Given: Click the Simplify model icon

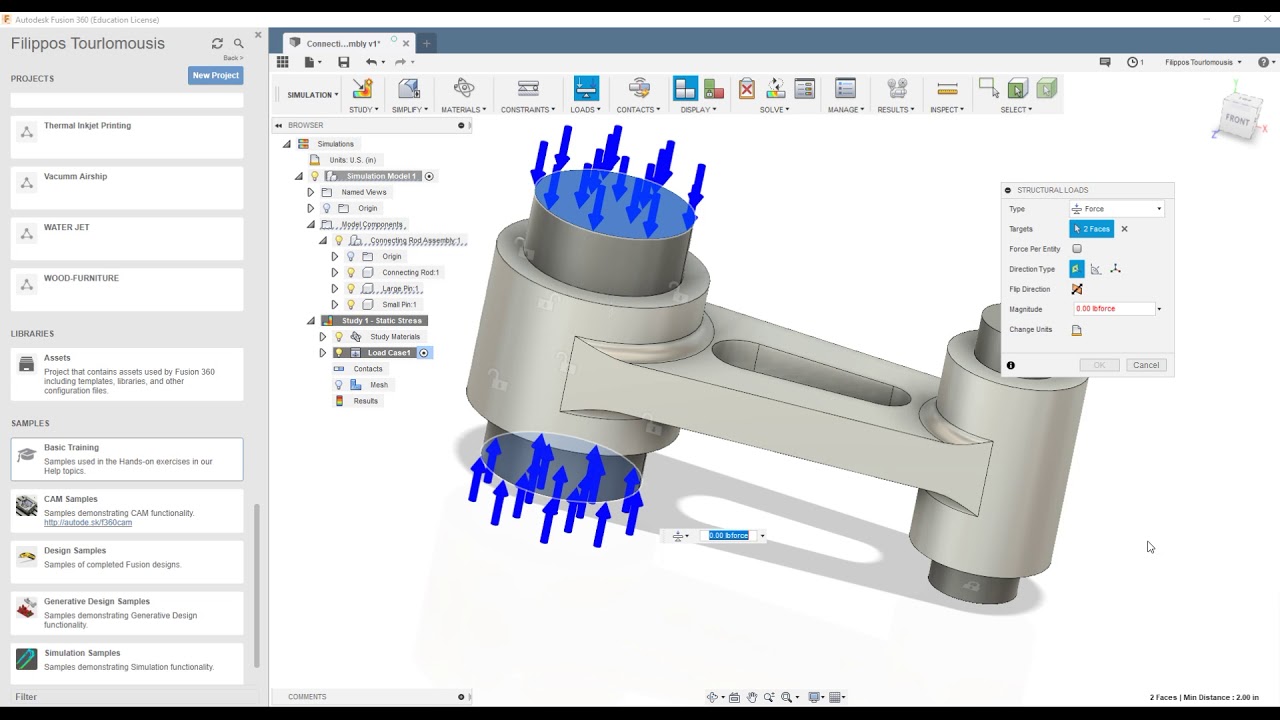Looking at the screenshot, I should point(409,89).
